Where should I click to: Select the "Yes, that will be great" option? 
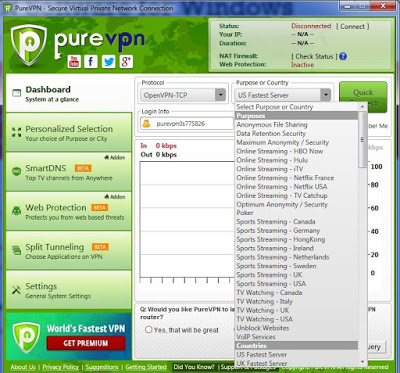click(x=149, y=330)
